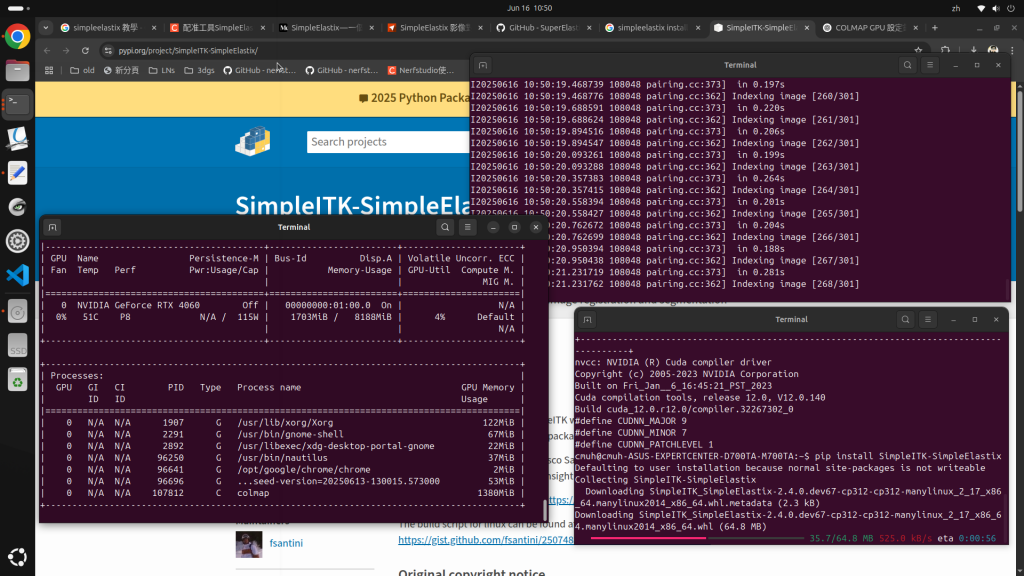Open the gist.github.com/fsantini link

(486, 540)
